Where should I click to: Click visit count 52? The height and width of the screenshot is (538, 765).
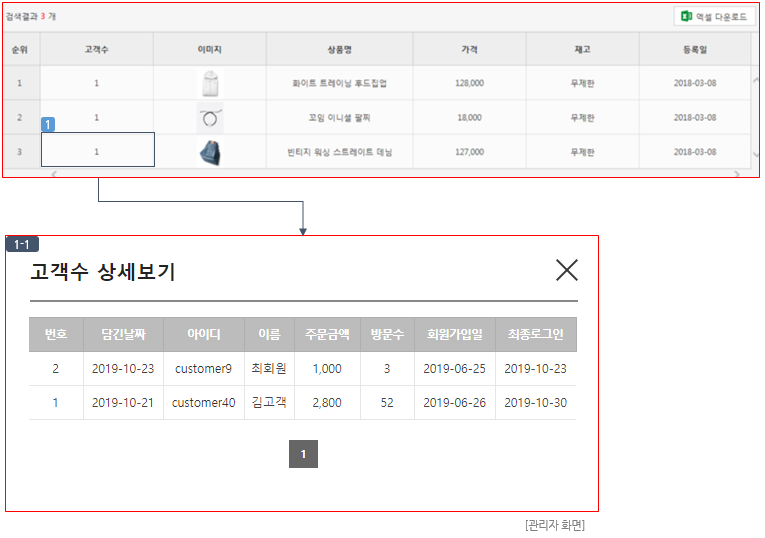(387, 403)
